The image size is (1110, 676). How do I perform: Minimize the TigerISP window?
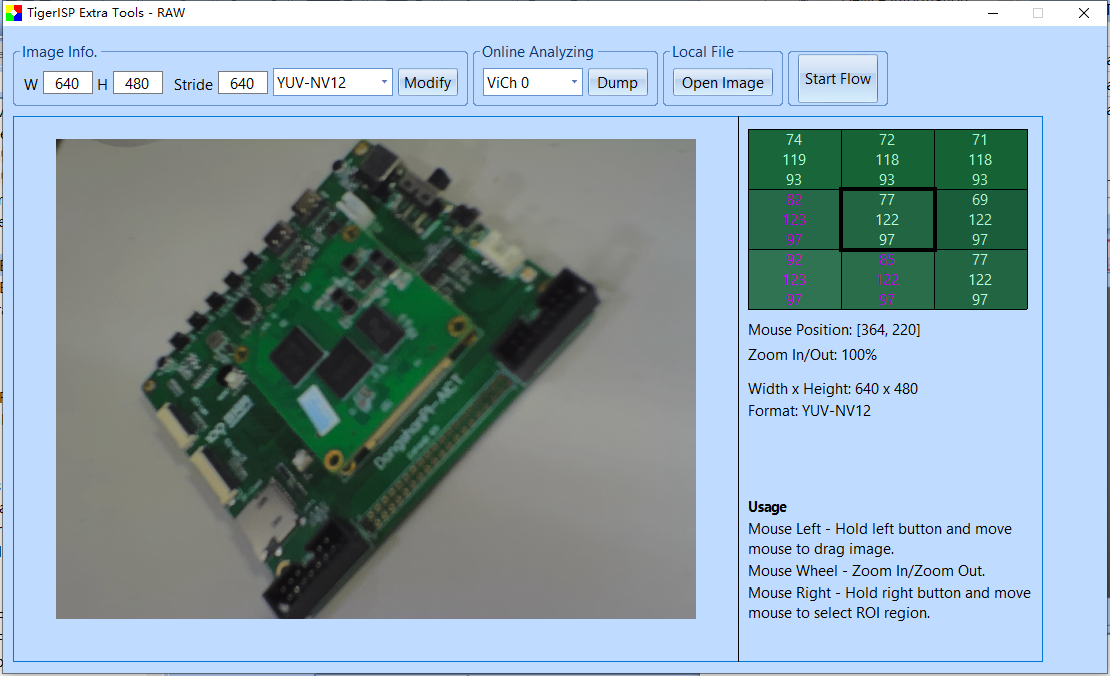(x=994, y=13)
